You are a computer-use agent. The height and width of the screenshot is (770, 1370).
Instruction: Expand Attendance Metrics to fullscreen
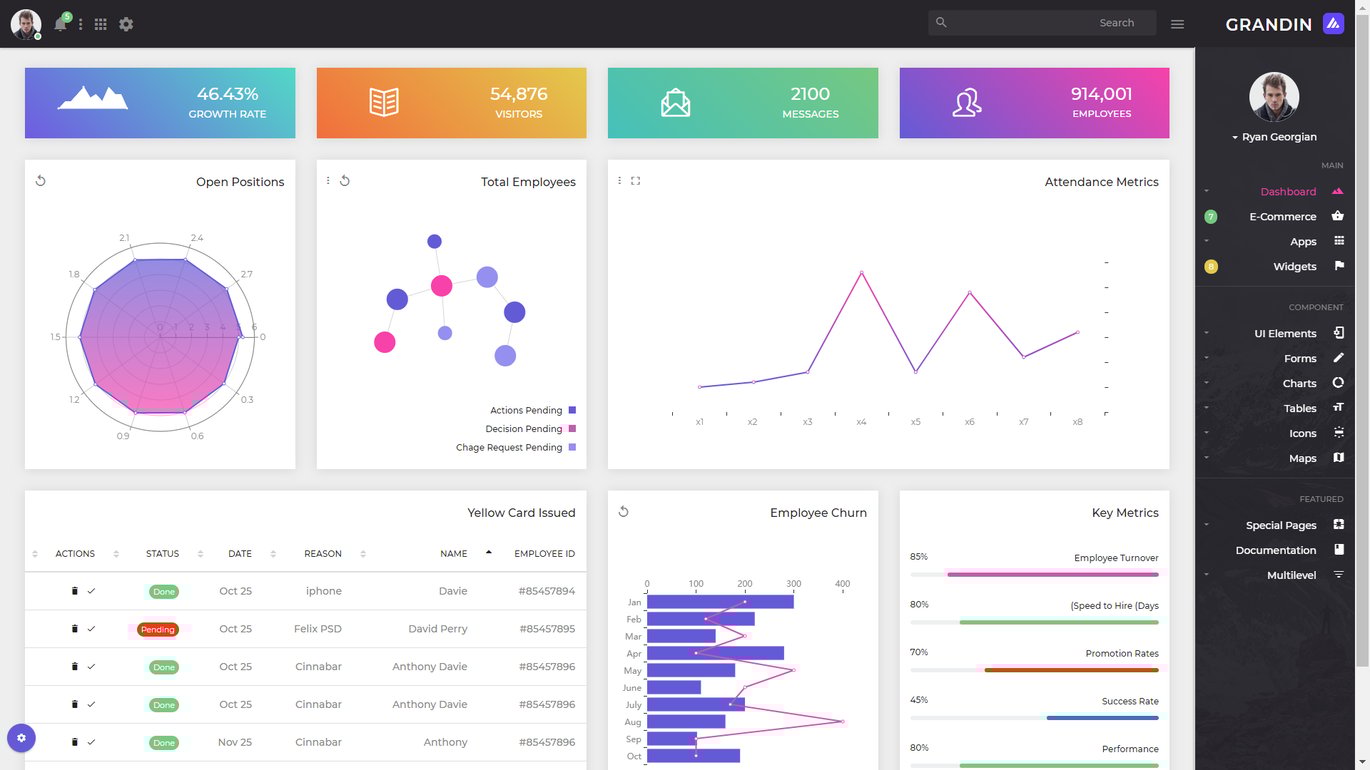635,181
